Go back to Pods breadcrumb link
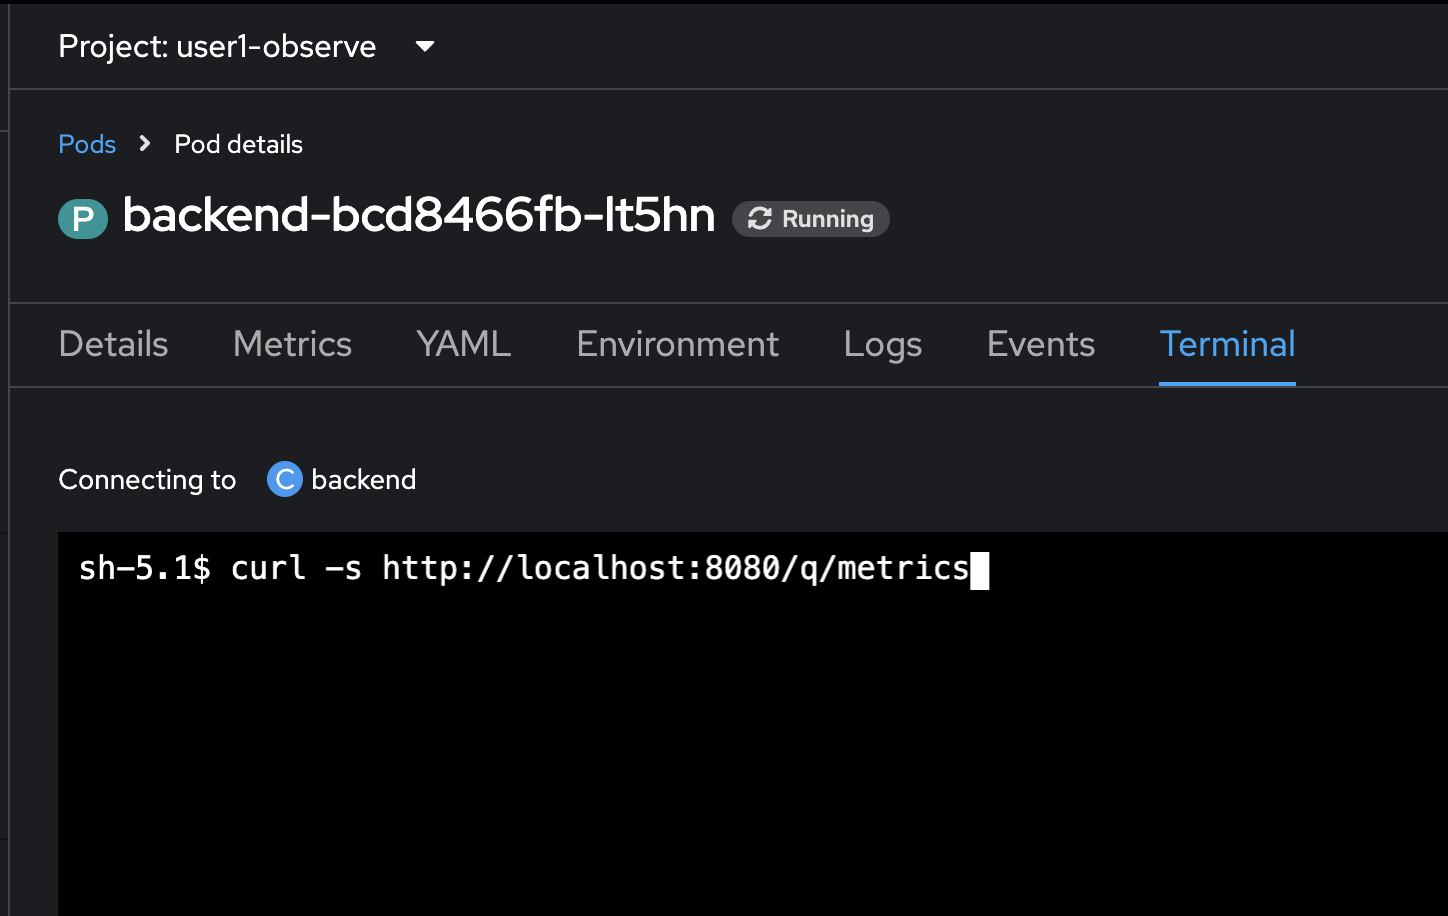This screenshot has height=916, width=1448. coord(87,144)
